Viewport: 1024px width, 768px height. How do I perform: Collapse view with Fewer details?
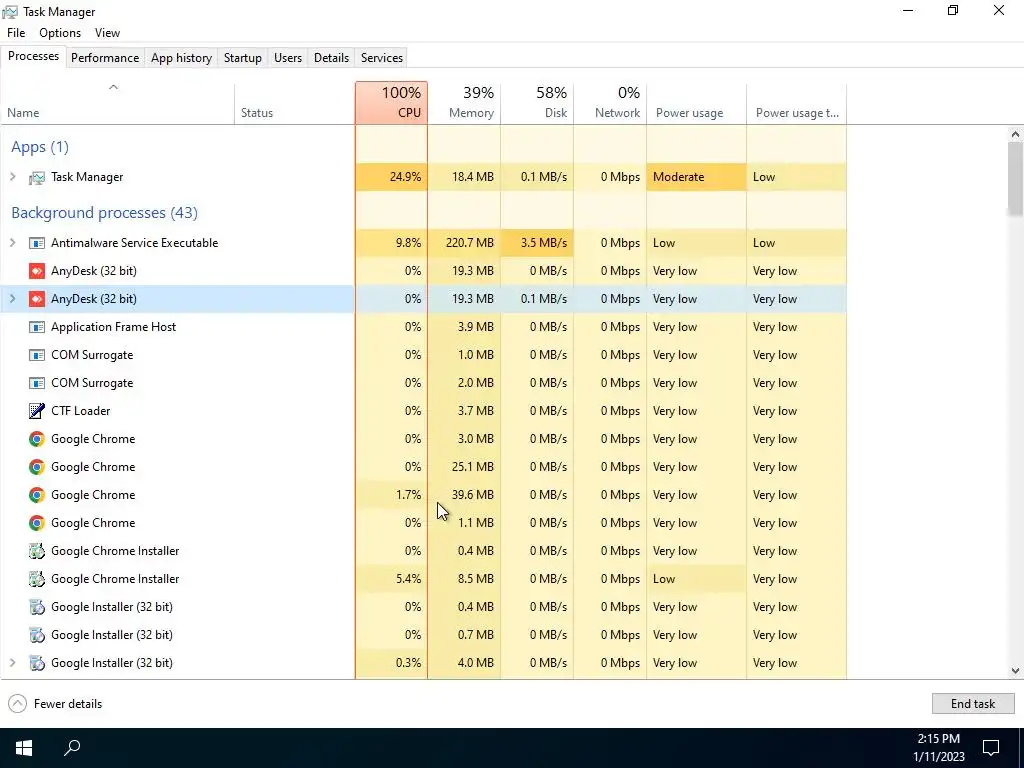[56, 704]
